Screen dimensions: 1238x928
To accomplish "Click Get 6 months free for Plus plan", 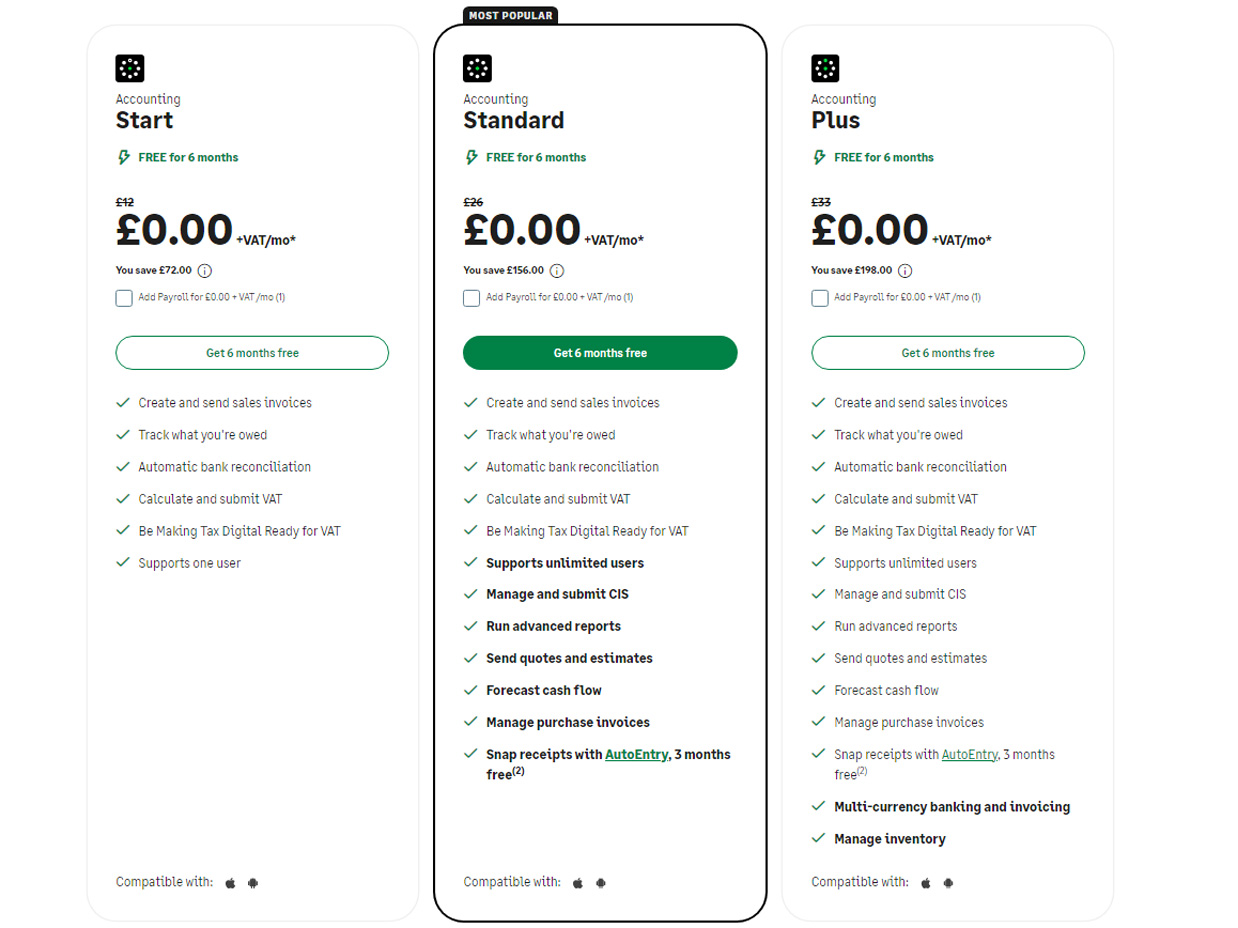I will (x=948, y=353).
